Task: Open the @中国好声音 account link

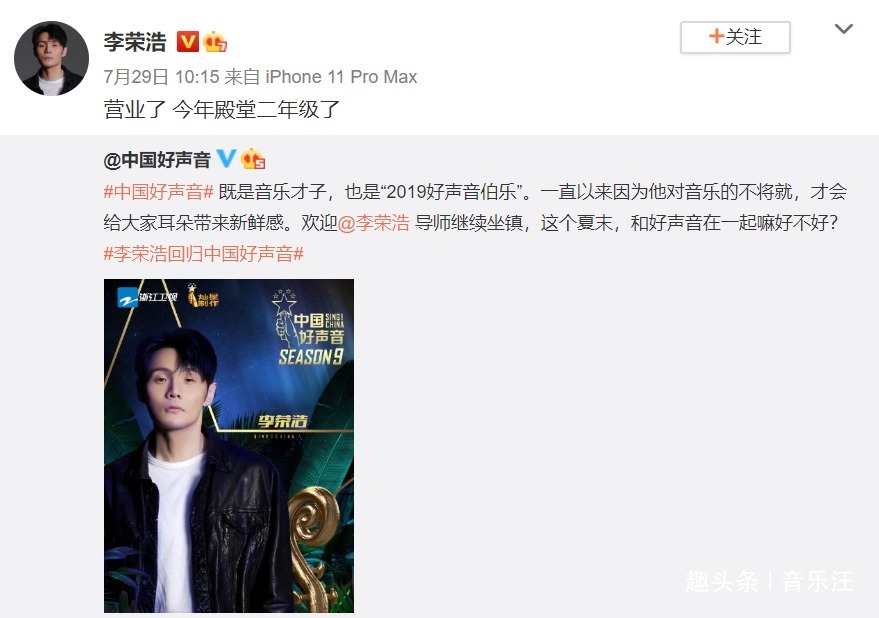Action: (x=157, y=160)
